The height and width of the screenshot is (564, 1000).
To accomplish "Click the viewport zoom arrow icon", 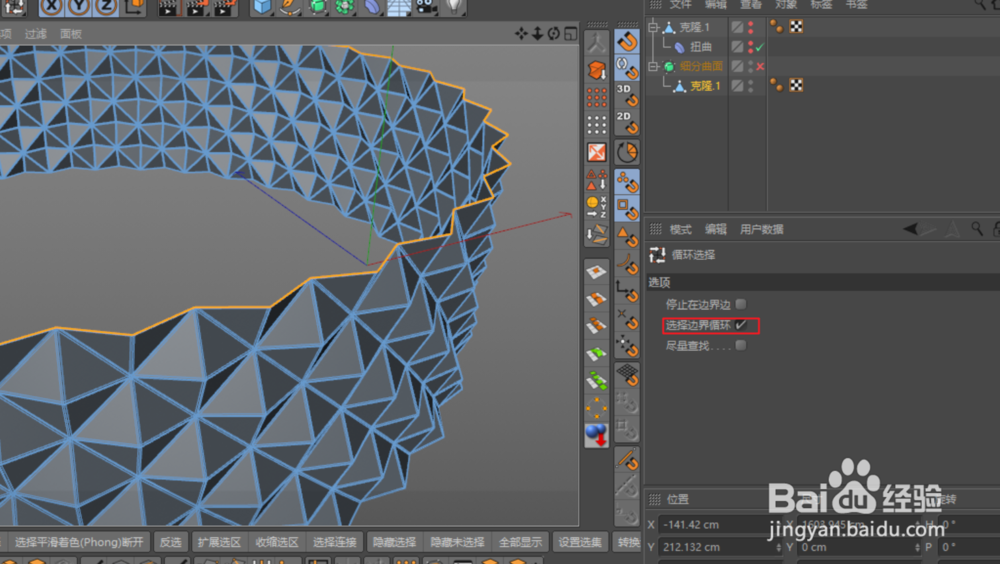I will 538,34.
